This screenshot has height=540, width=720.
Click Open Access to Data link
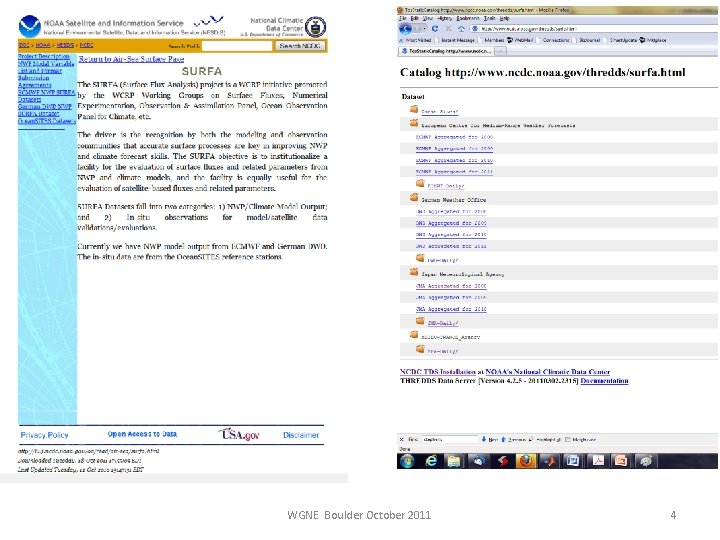click(142, 434)
